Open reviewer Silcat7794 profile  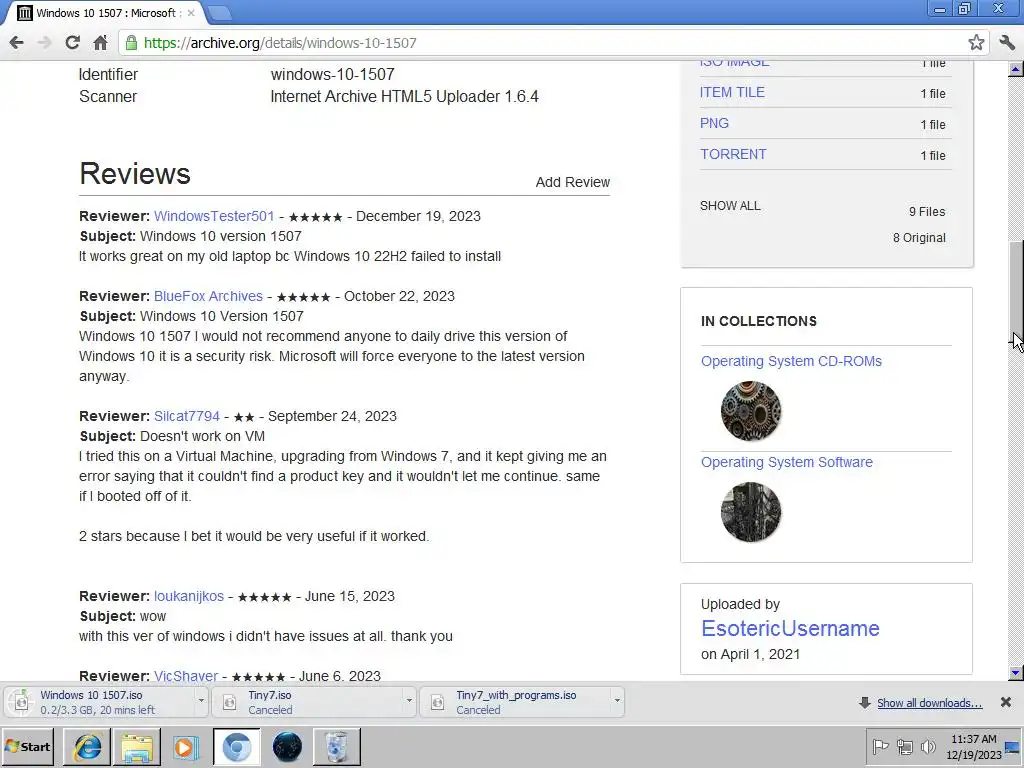187,416
